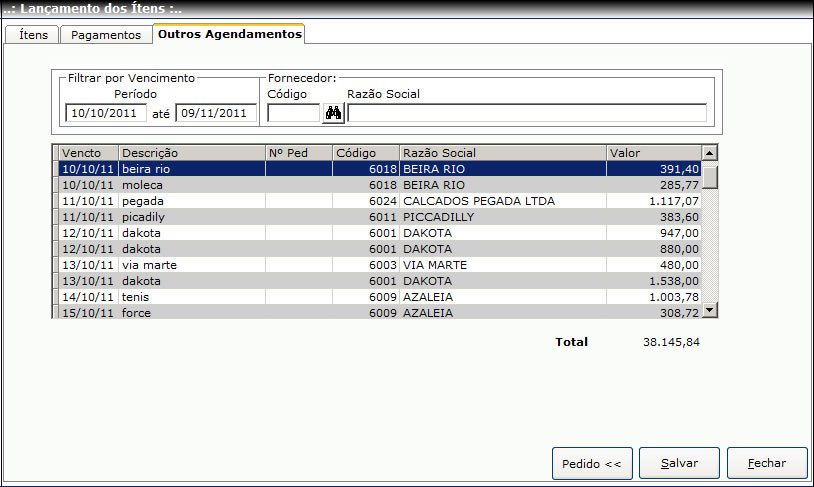This screenshot has width=814, height=487.
Task: Click the Salvar button
Action: tap(679, 463)
